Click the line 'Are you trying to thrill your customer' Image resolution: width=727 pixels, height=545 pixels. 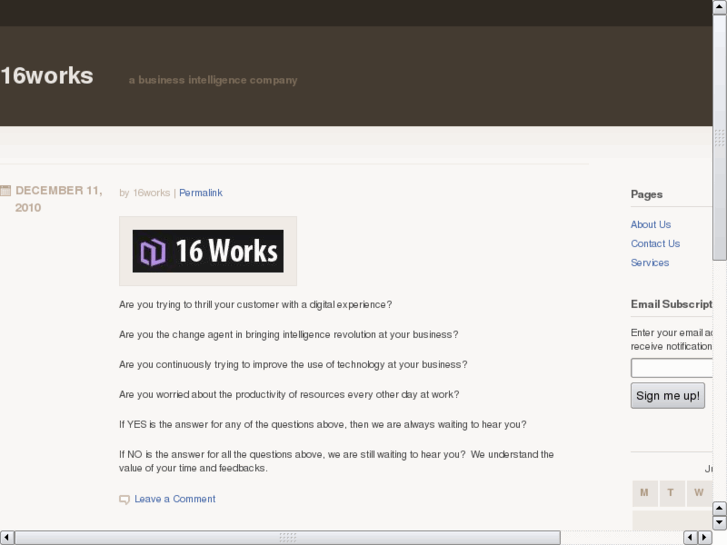coord(255,305)
